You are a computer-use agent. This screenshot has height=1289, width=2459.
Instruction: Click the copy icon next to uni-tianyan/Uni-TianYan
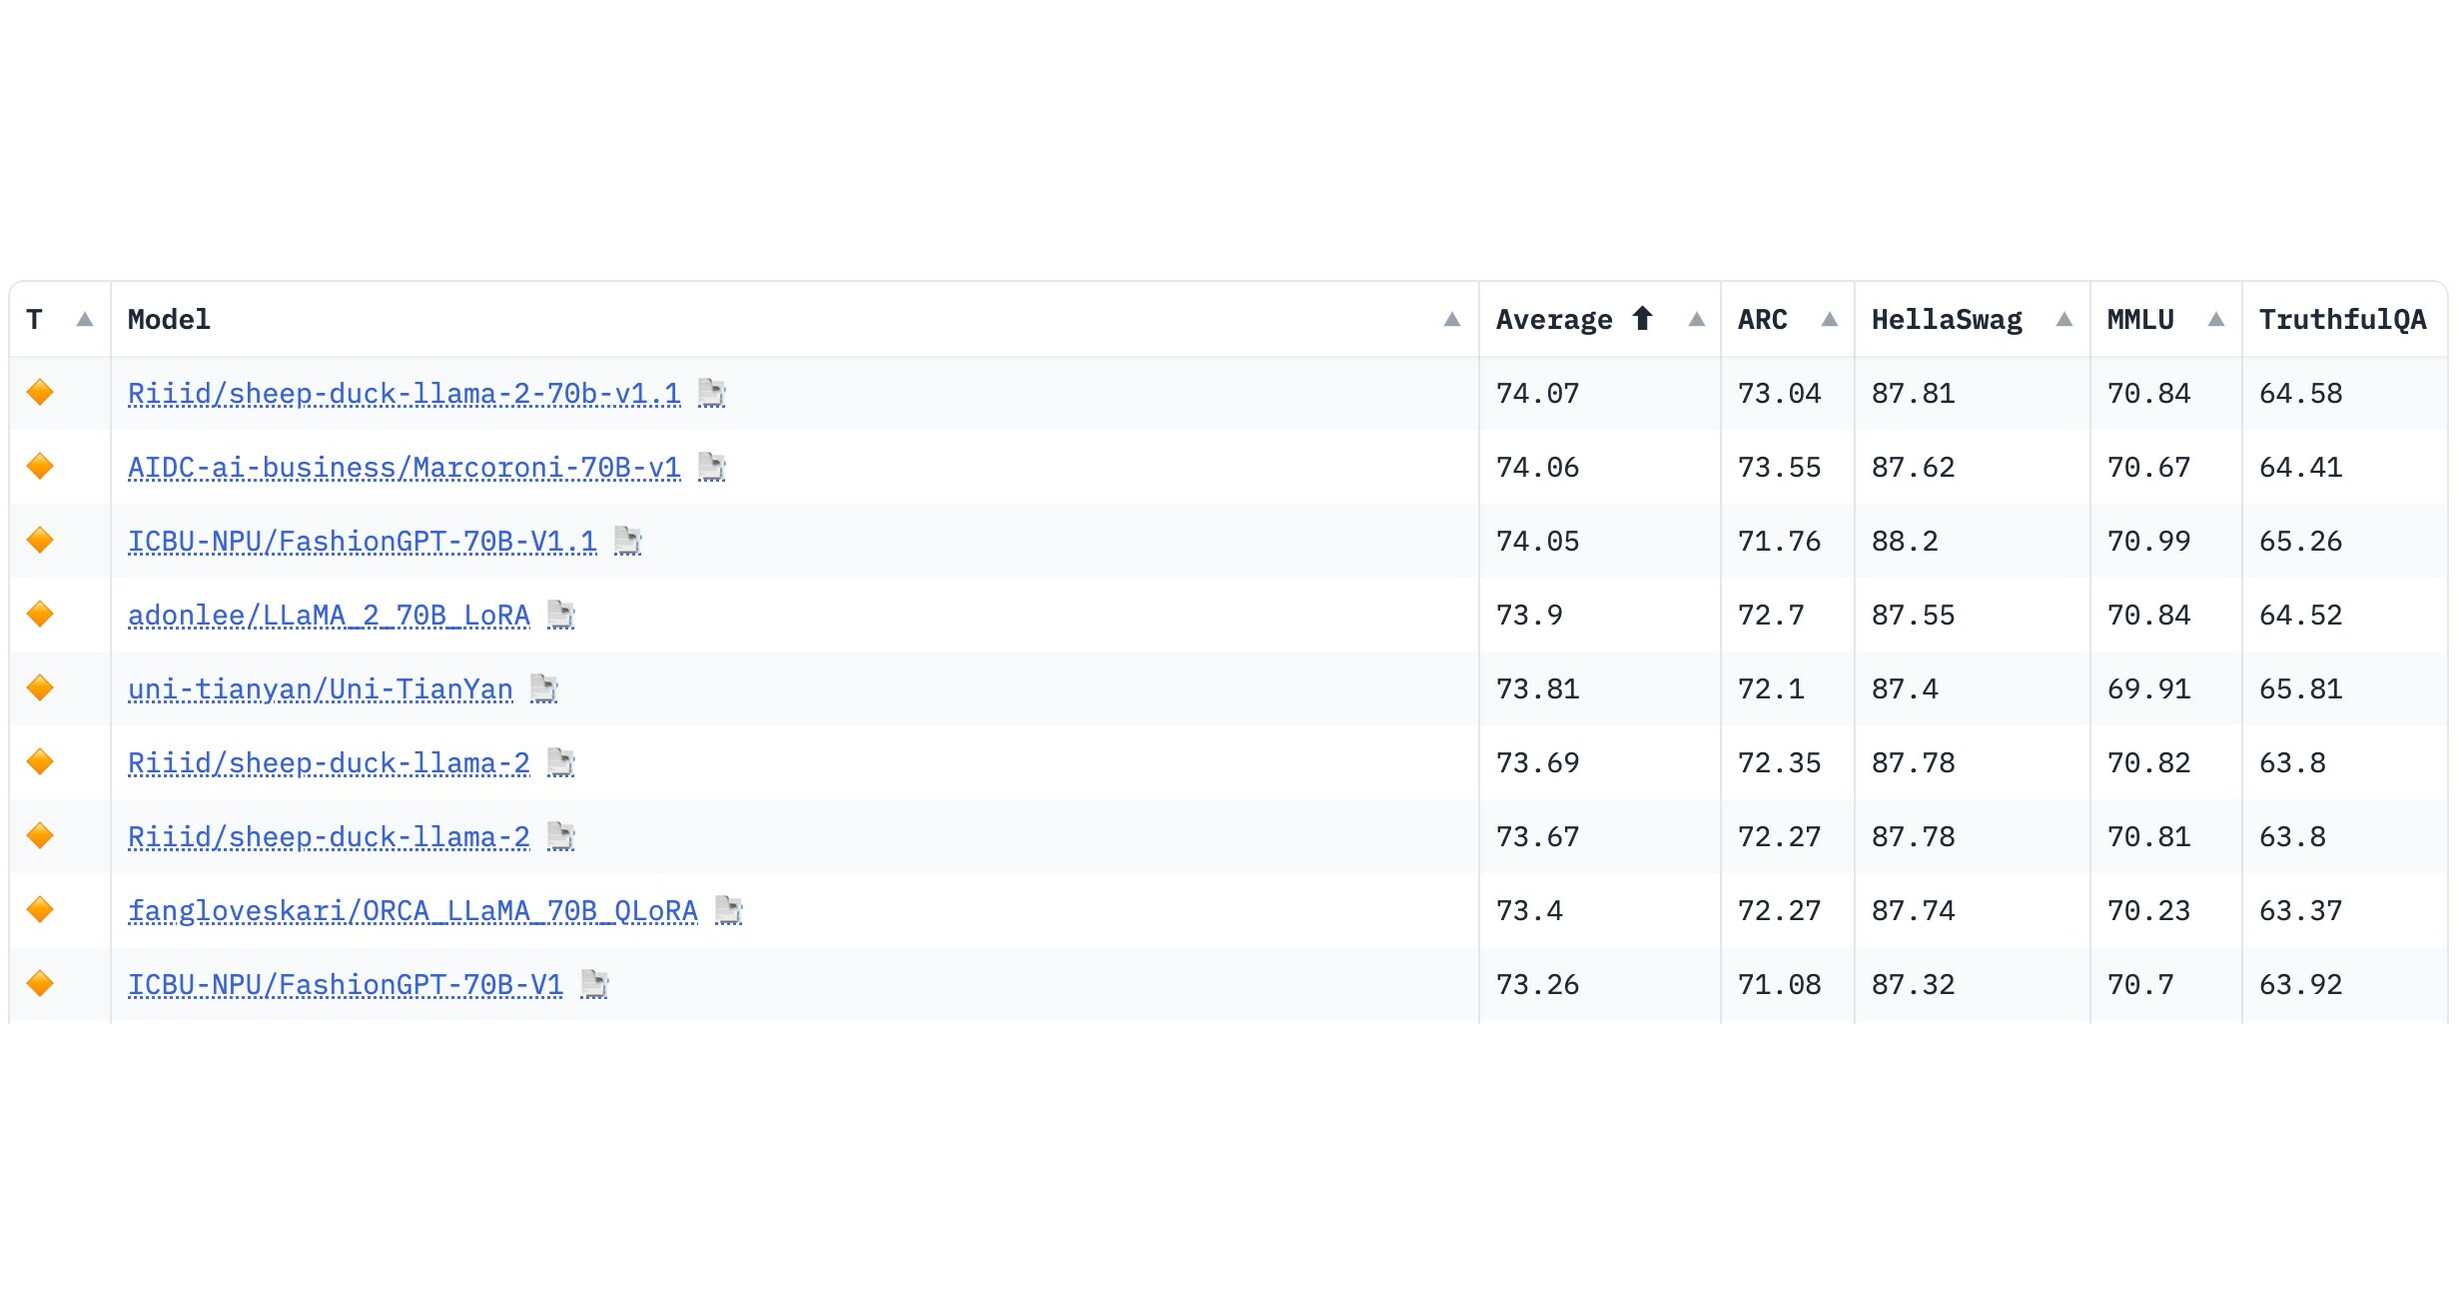(x=541, y=689)
